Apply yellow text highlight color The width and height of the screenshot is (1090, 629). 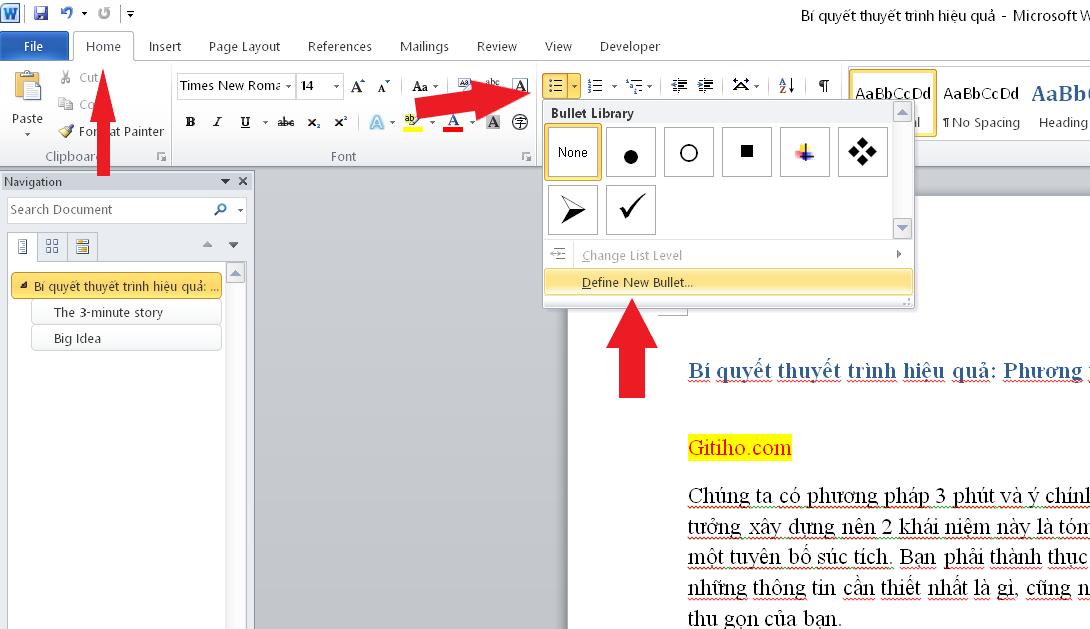[411, 122]
